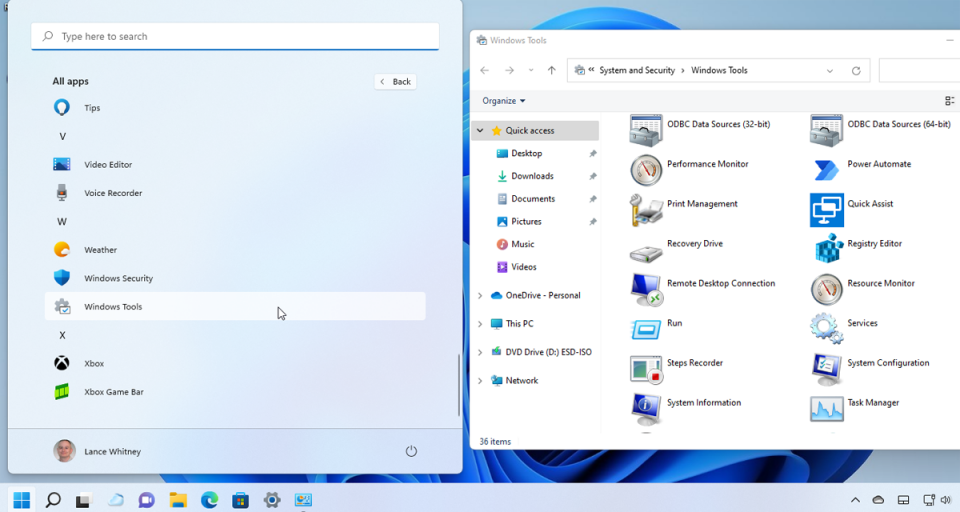
Task: Select Power Automate in Windows Tools
Action: 861,170
